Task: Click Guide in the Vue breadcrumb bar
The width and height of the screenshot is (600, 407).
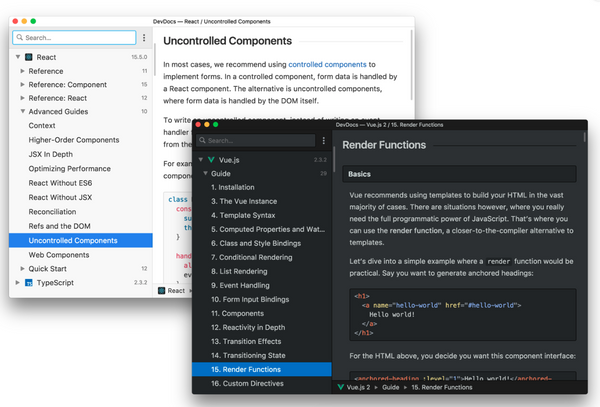Action: (x=390, y=387)
